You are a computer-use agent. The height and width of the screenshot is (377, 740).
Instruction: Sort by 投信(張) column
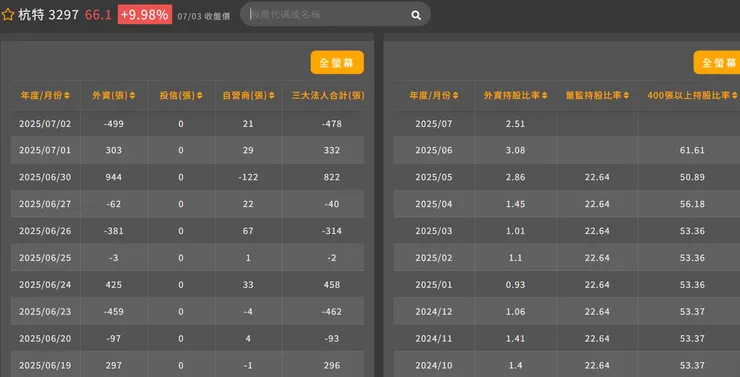pyautogui.click(x=181, y=96)
